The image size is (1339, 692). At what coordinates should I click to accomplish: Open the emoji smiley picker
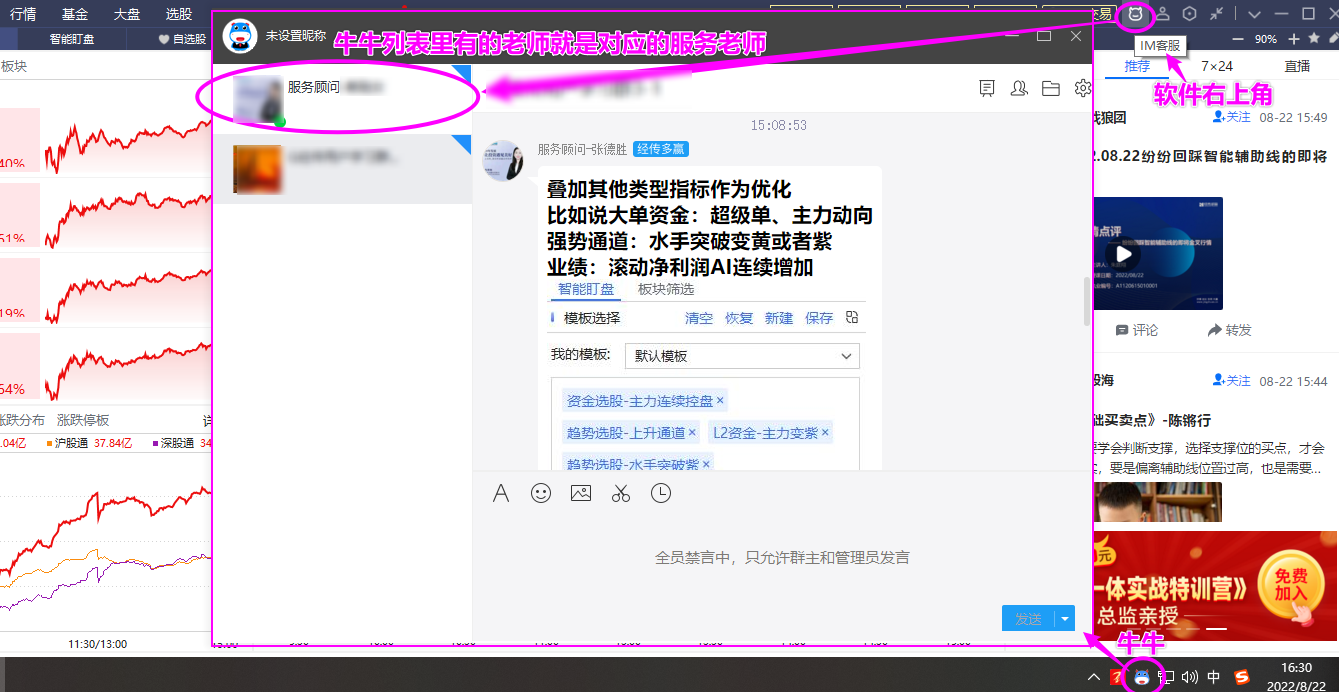coord(541,493)
